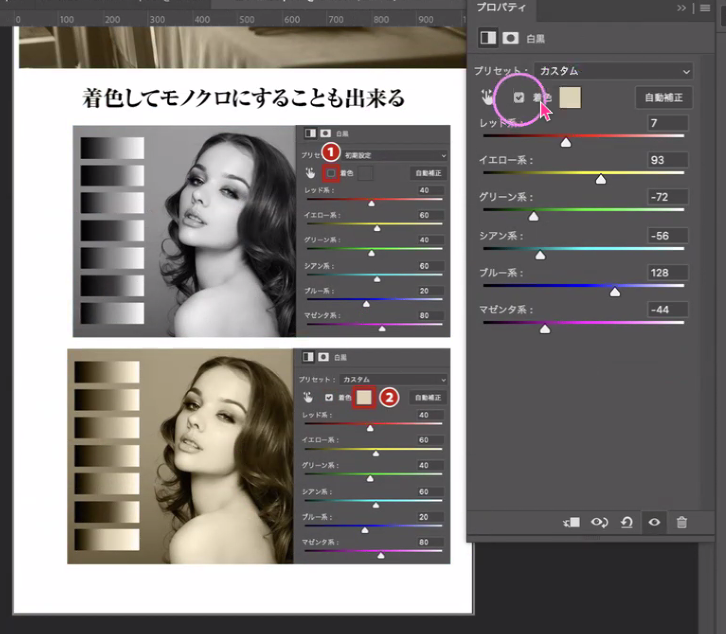The image size is (726, 634).
Task: Select the on-image targeted adjustment hand tool
Action: (x=489, y=98)
